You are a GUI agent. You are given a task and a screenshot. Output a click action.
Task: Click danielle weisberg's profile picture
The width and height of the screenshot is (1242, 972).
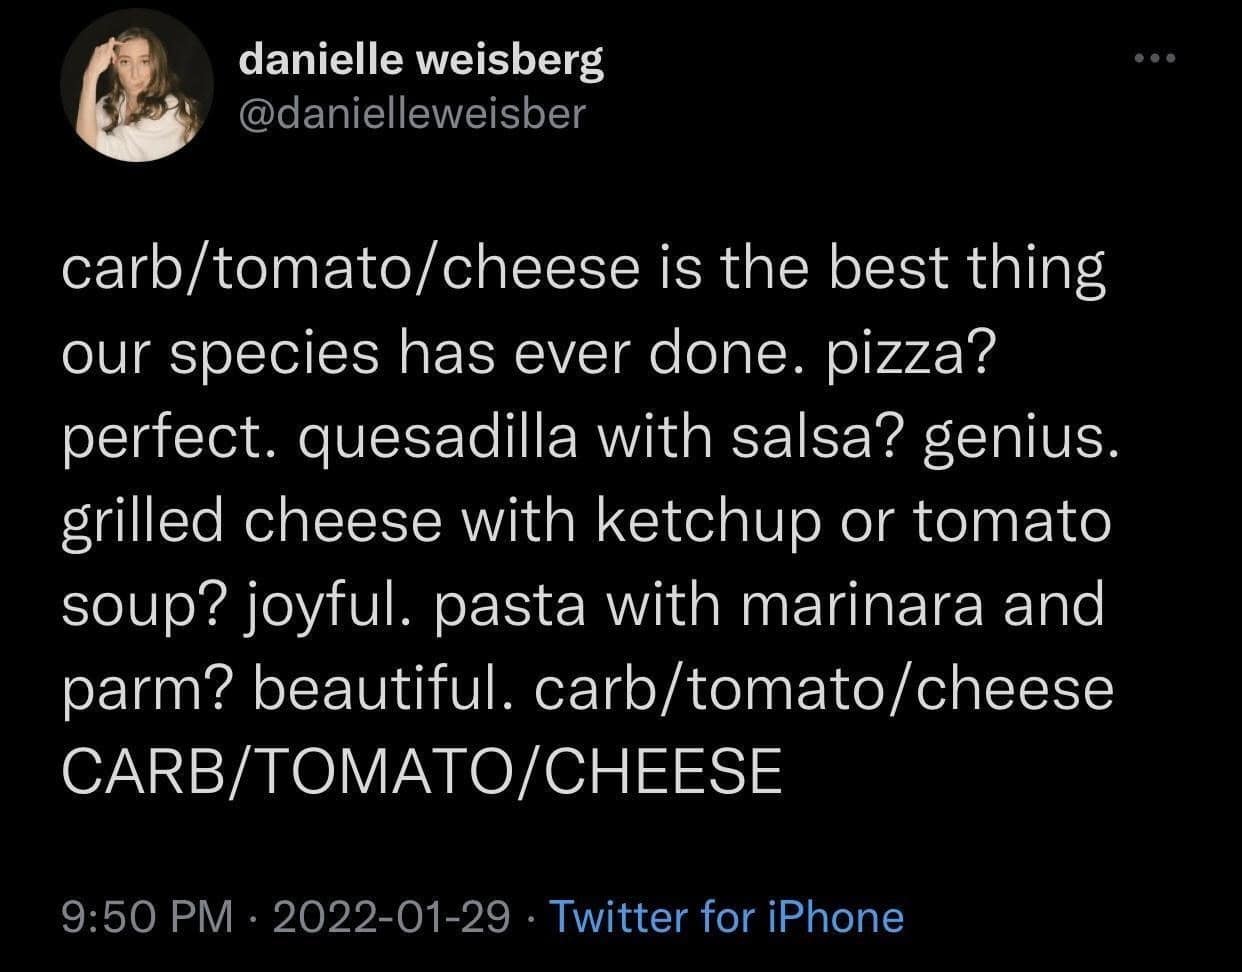[137, 87]
